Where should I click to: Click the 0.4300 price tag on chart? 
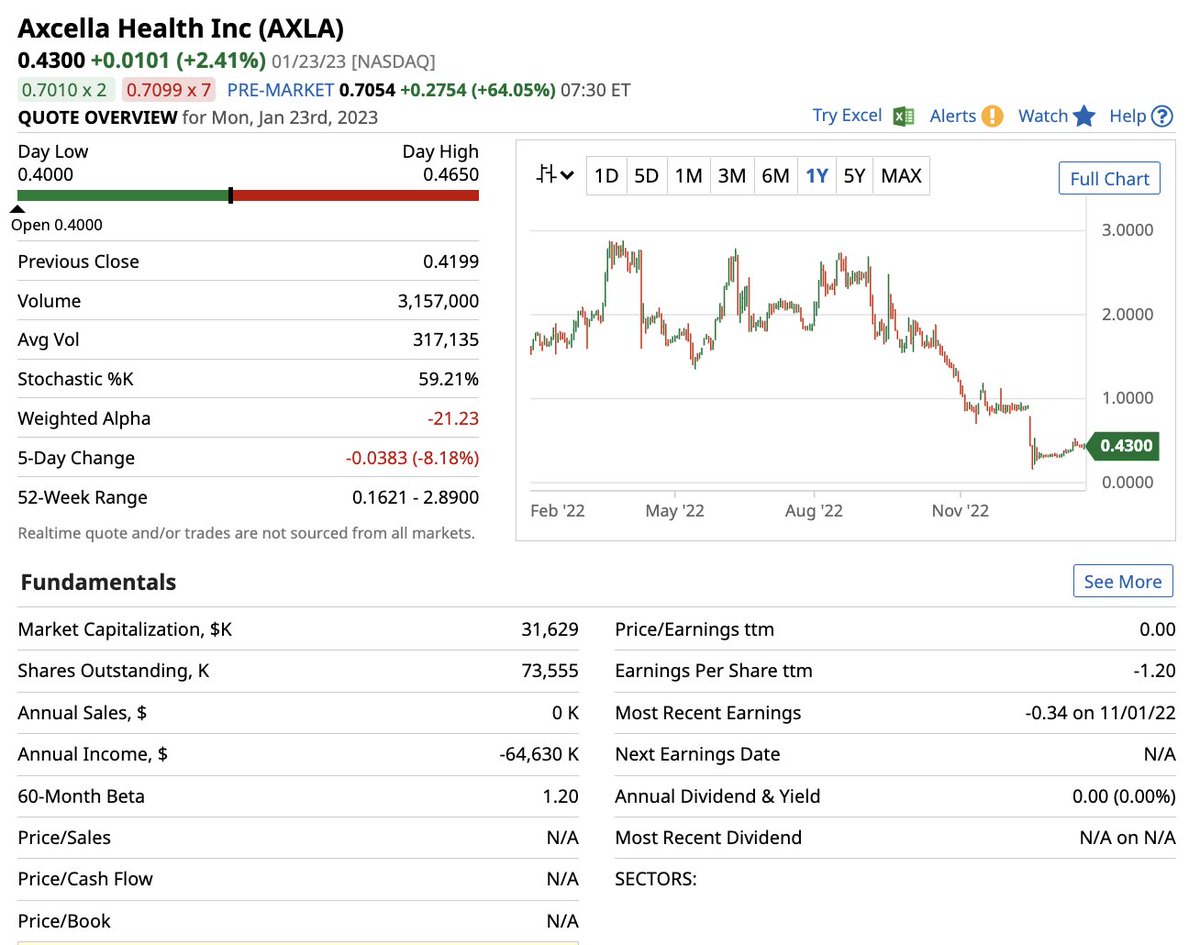[1123, 446]
